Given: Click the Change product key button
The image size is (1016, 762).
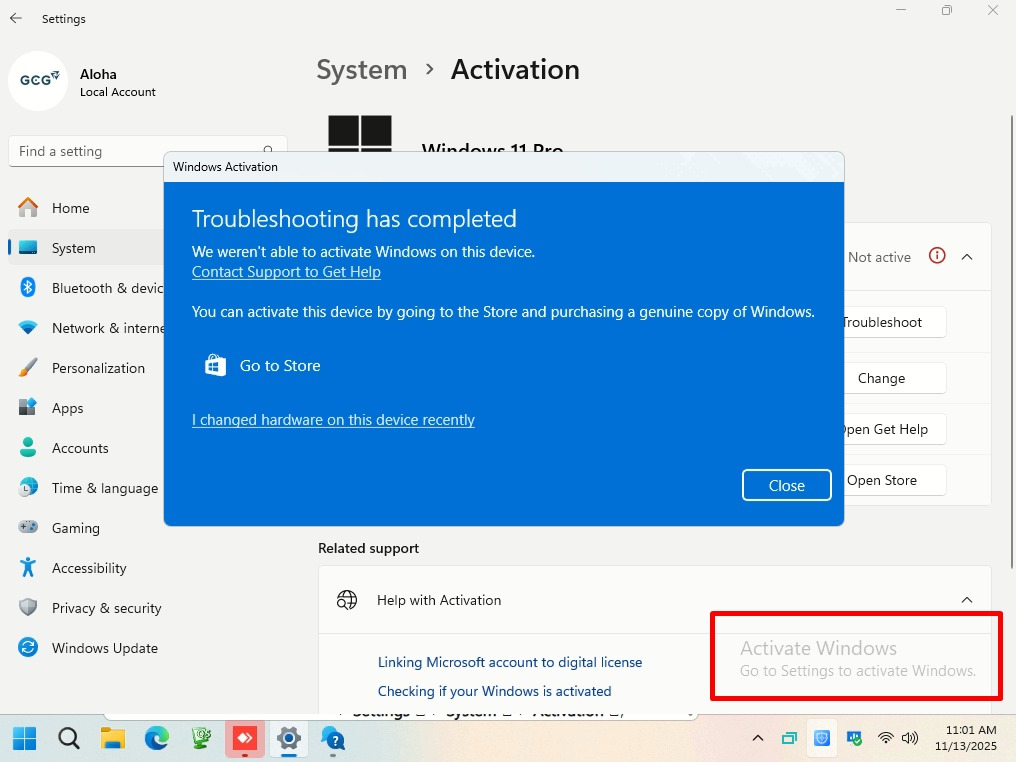Looking at the screenshot, I should (x=894, y=378).
